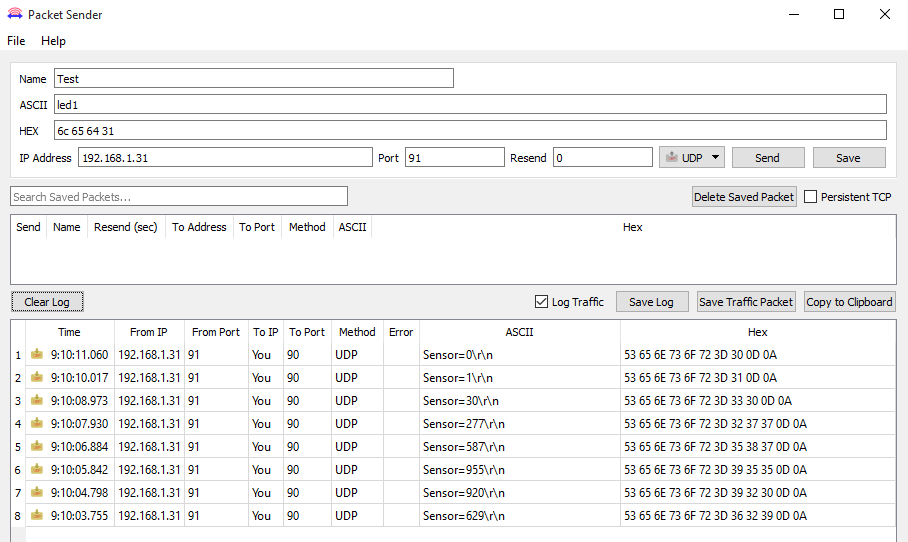The image size is (908, 542).
Task: Click the From Port column header
Action: [216, 332]
